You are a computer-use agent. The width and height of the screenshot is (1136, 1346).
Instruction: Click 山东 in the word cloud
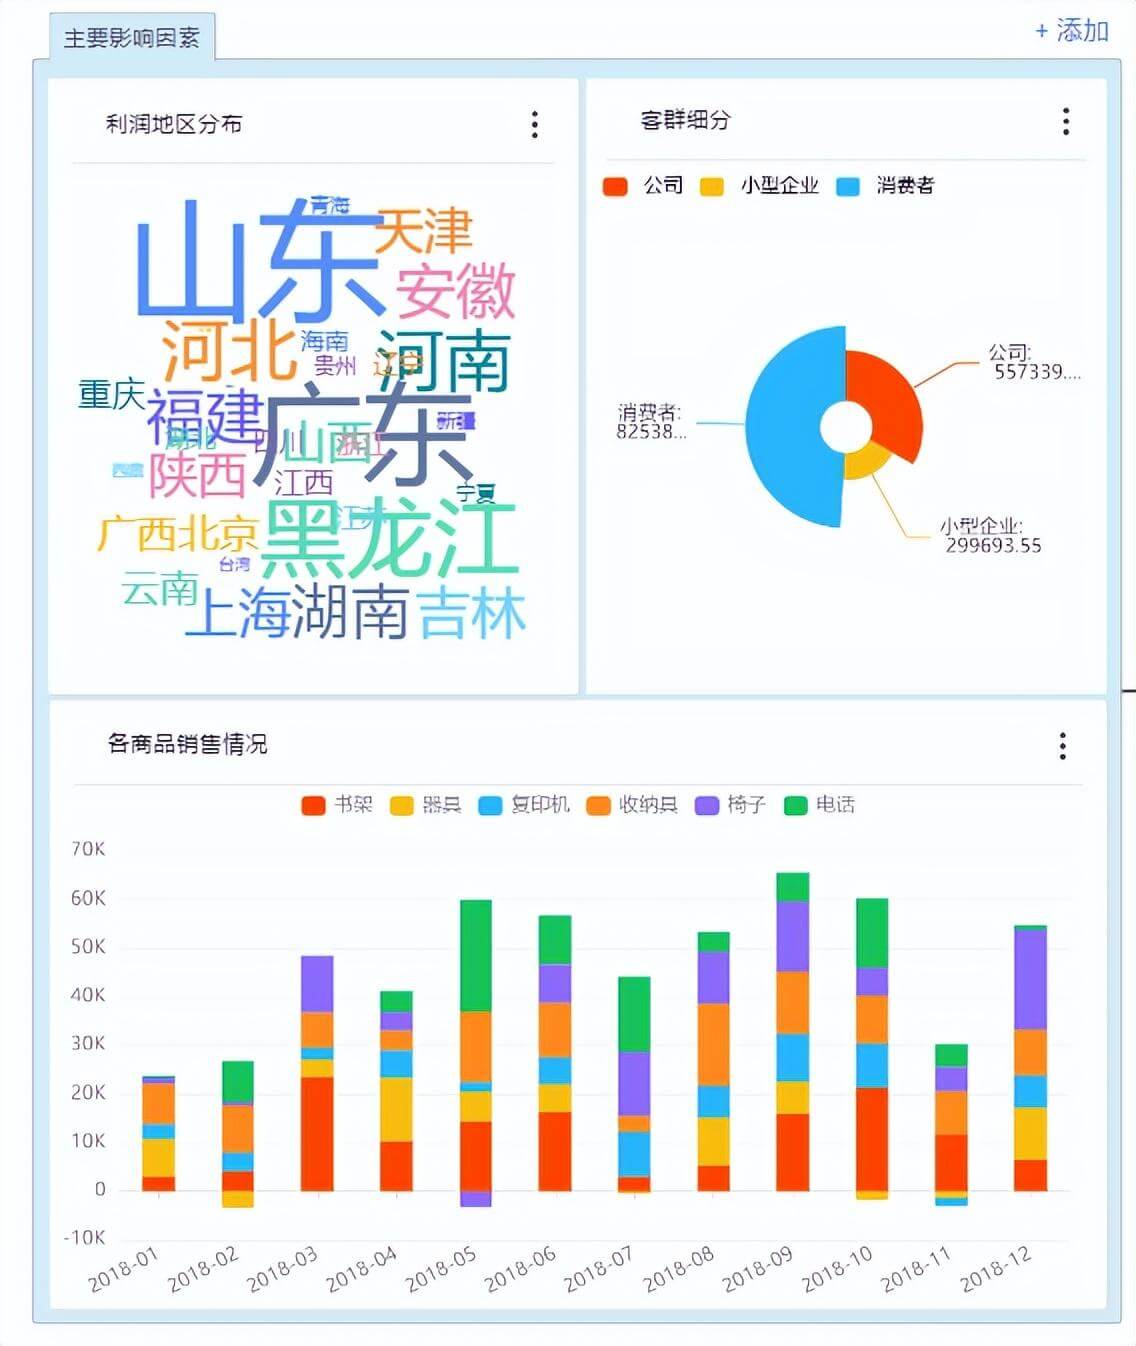coord(258,260)
